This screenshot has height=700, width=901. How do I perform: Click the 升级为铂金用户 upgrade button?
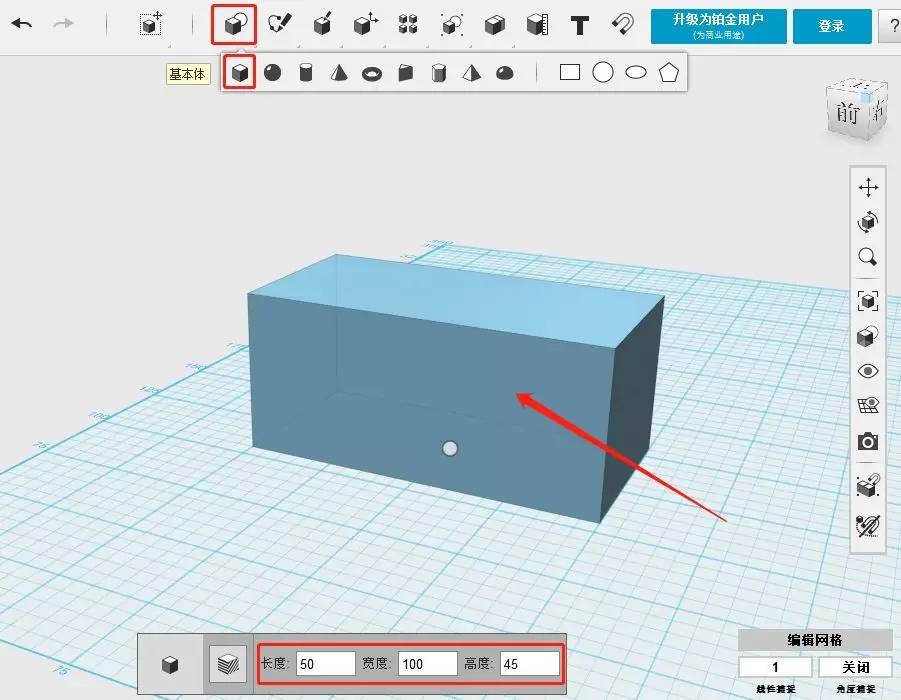tap(718, 26)
